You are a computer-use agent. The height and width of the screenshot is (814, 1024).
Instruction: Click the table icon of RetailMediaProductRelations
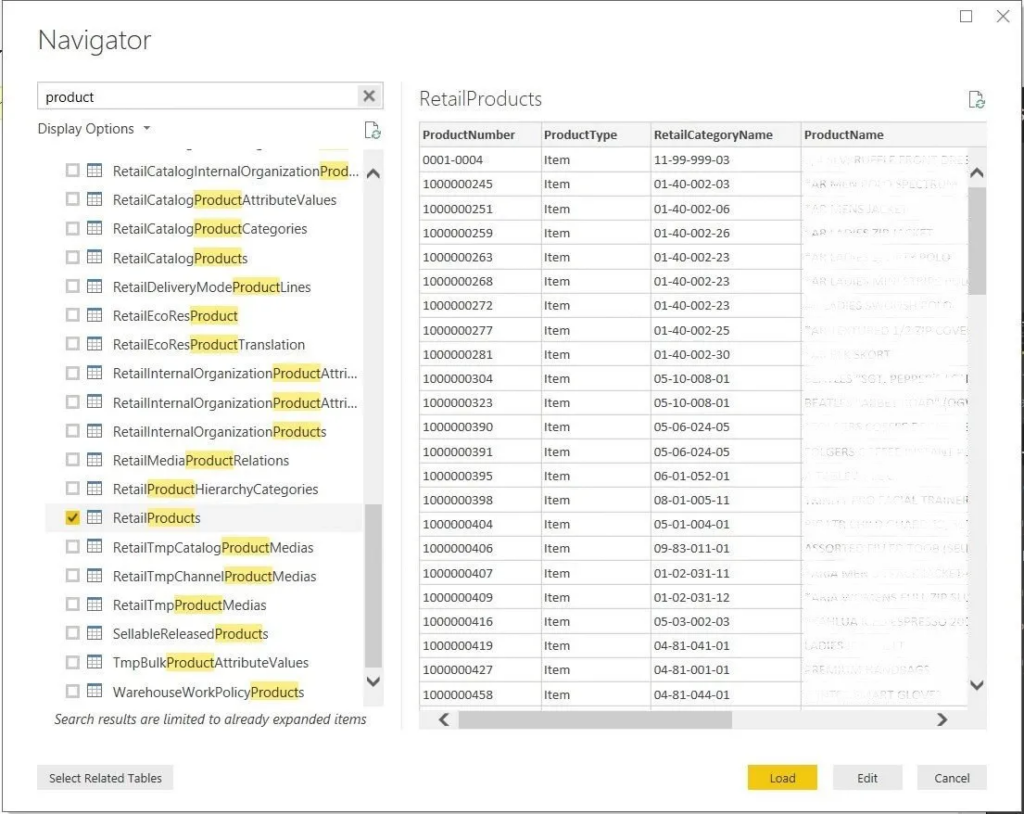[95, 460]
